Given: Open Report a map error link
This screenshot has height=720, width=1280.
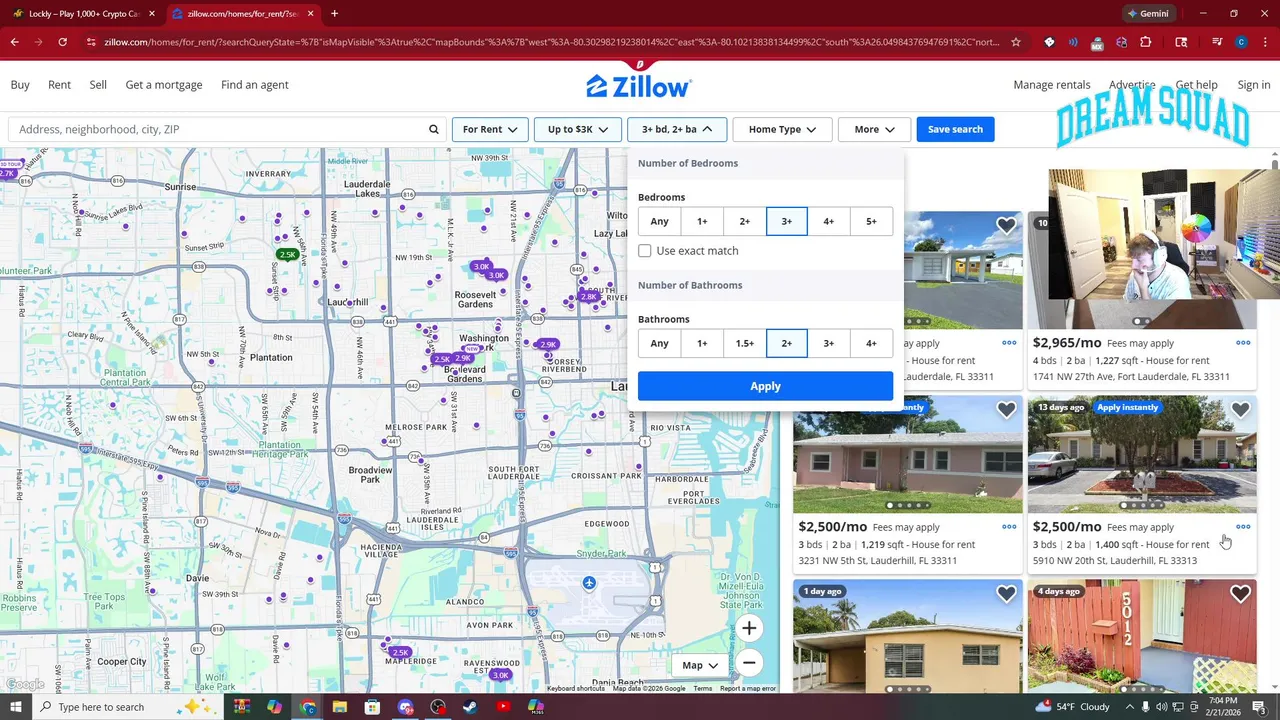Looking at the screenshot, I should pos(747,688).
